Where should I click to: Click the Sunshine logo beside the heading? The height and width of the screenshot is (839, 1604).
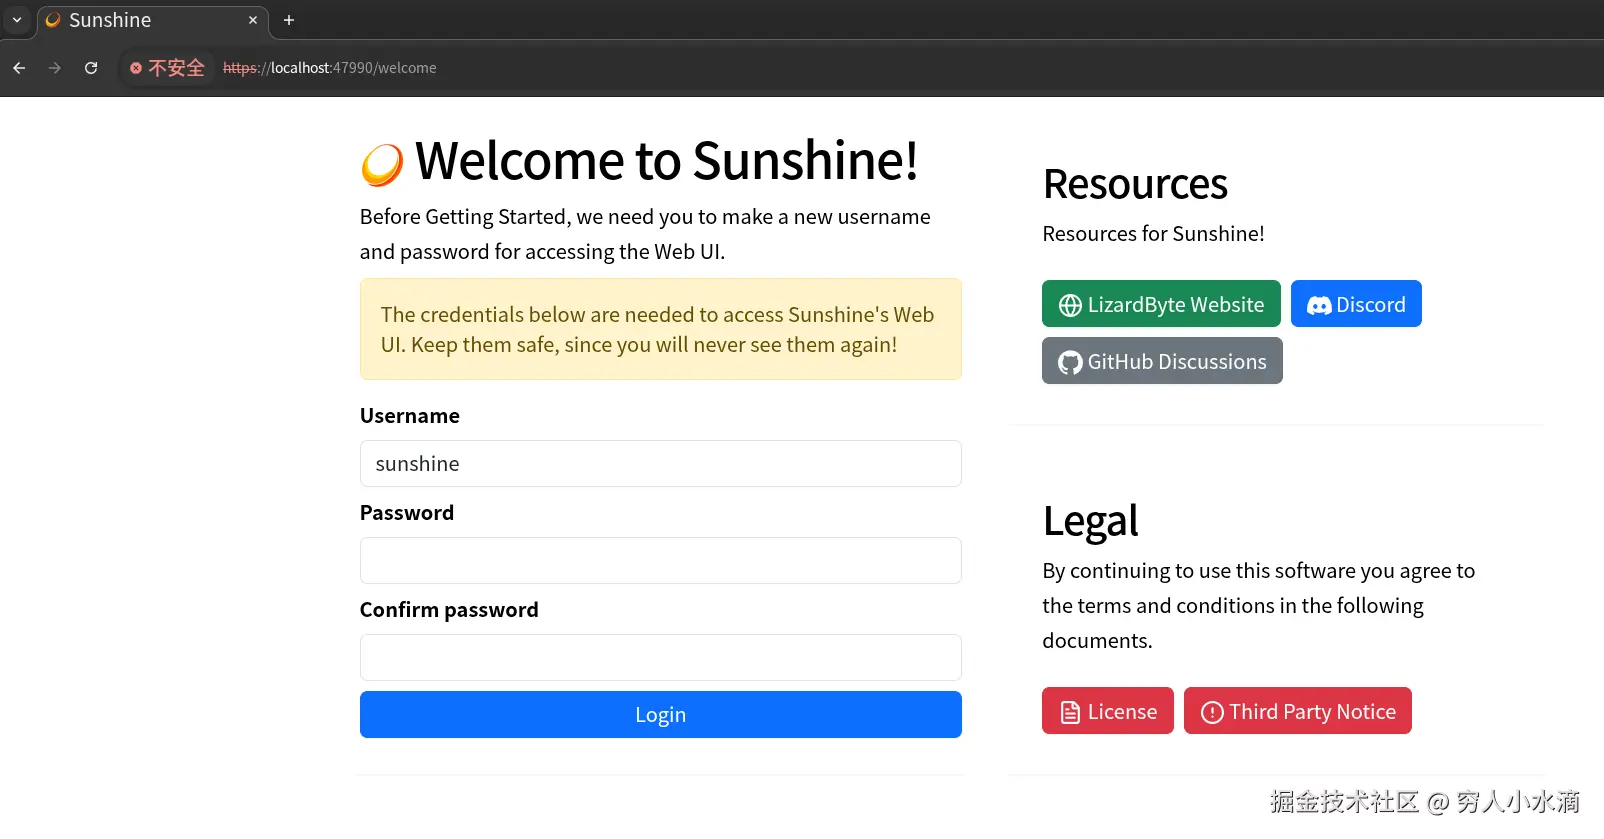382,164
